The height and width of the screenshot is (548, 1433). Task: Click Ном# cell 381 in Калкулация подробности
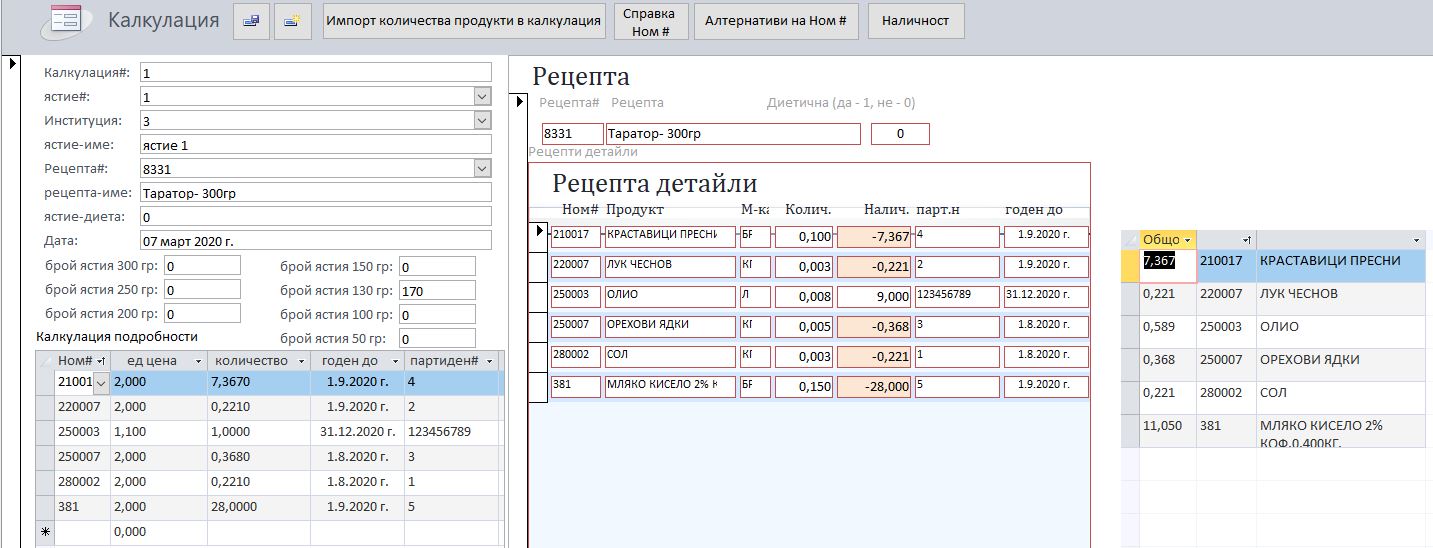(x=82, y=508)
